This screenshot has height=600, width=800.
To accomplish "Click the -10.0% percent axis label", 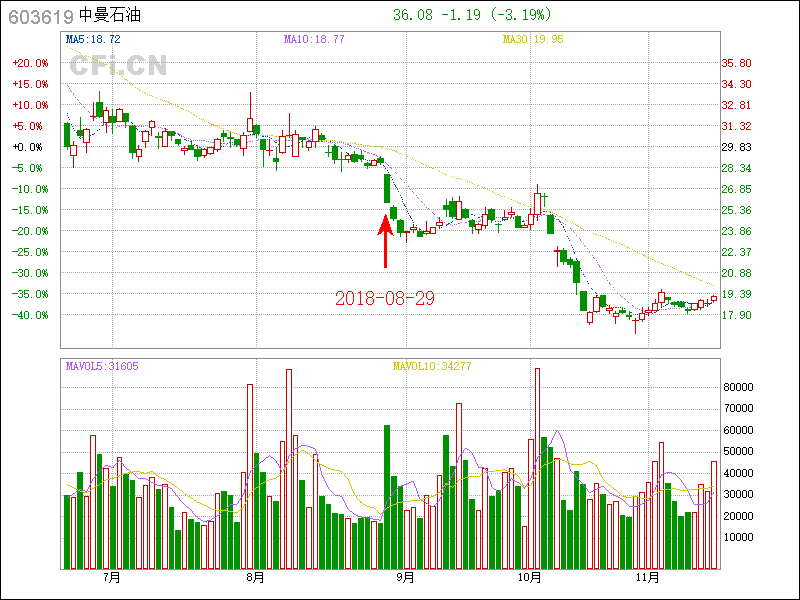I will pyautogui.click(x=31, y=189).
